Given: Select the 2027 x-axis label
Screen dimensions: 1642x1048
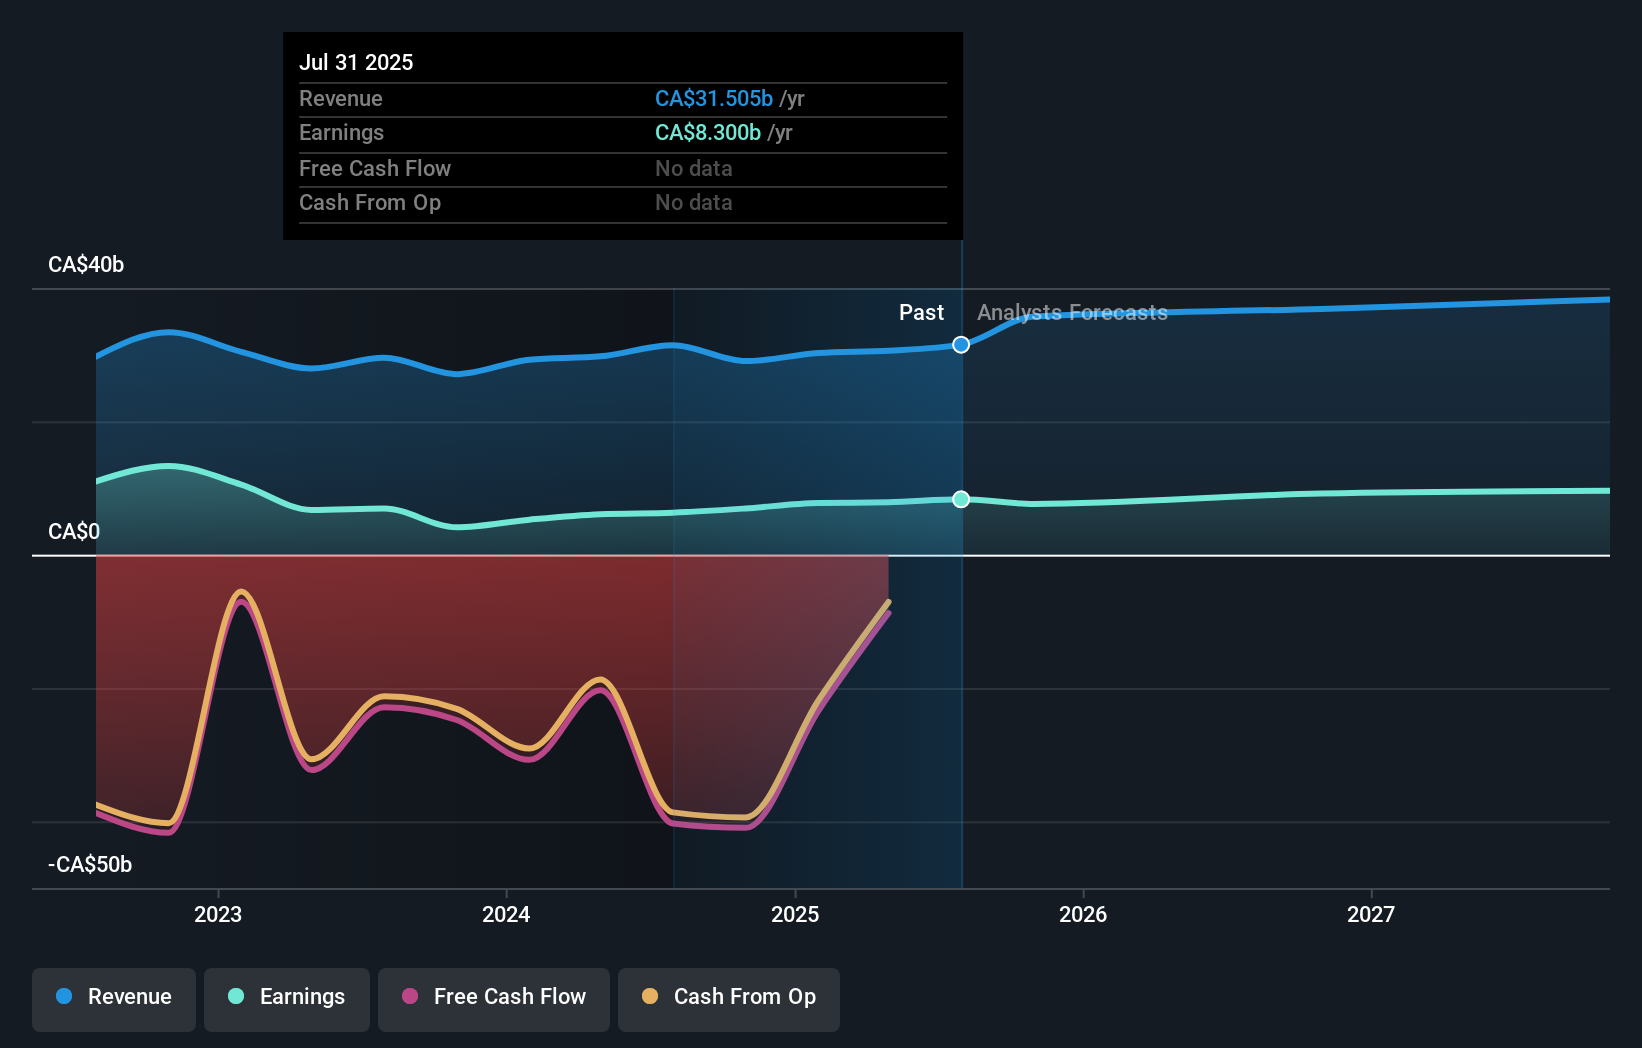Looking at the screenshot, I should pyautogui.click(x=1371, y=914).
